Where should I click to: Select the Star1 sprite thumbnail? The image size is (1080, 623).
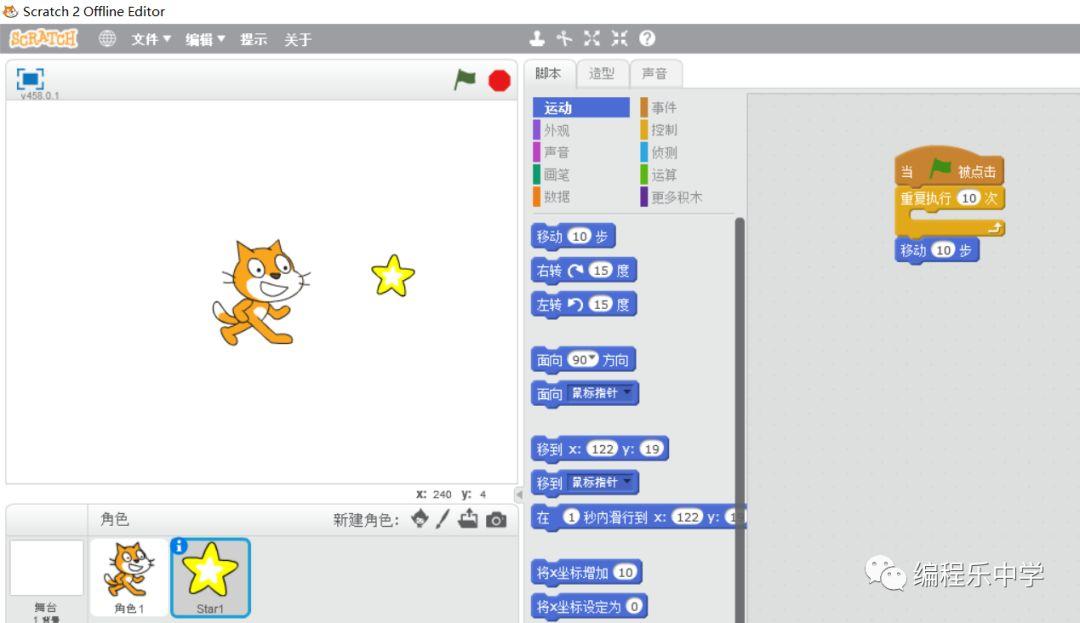pos(210,578)
